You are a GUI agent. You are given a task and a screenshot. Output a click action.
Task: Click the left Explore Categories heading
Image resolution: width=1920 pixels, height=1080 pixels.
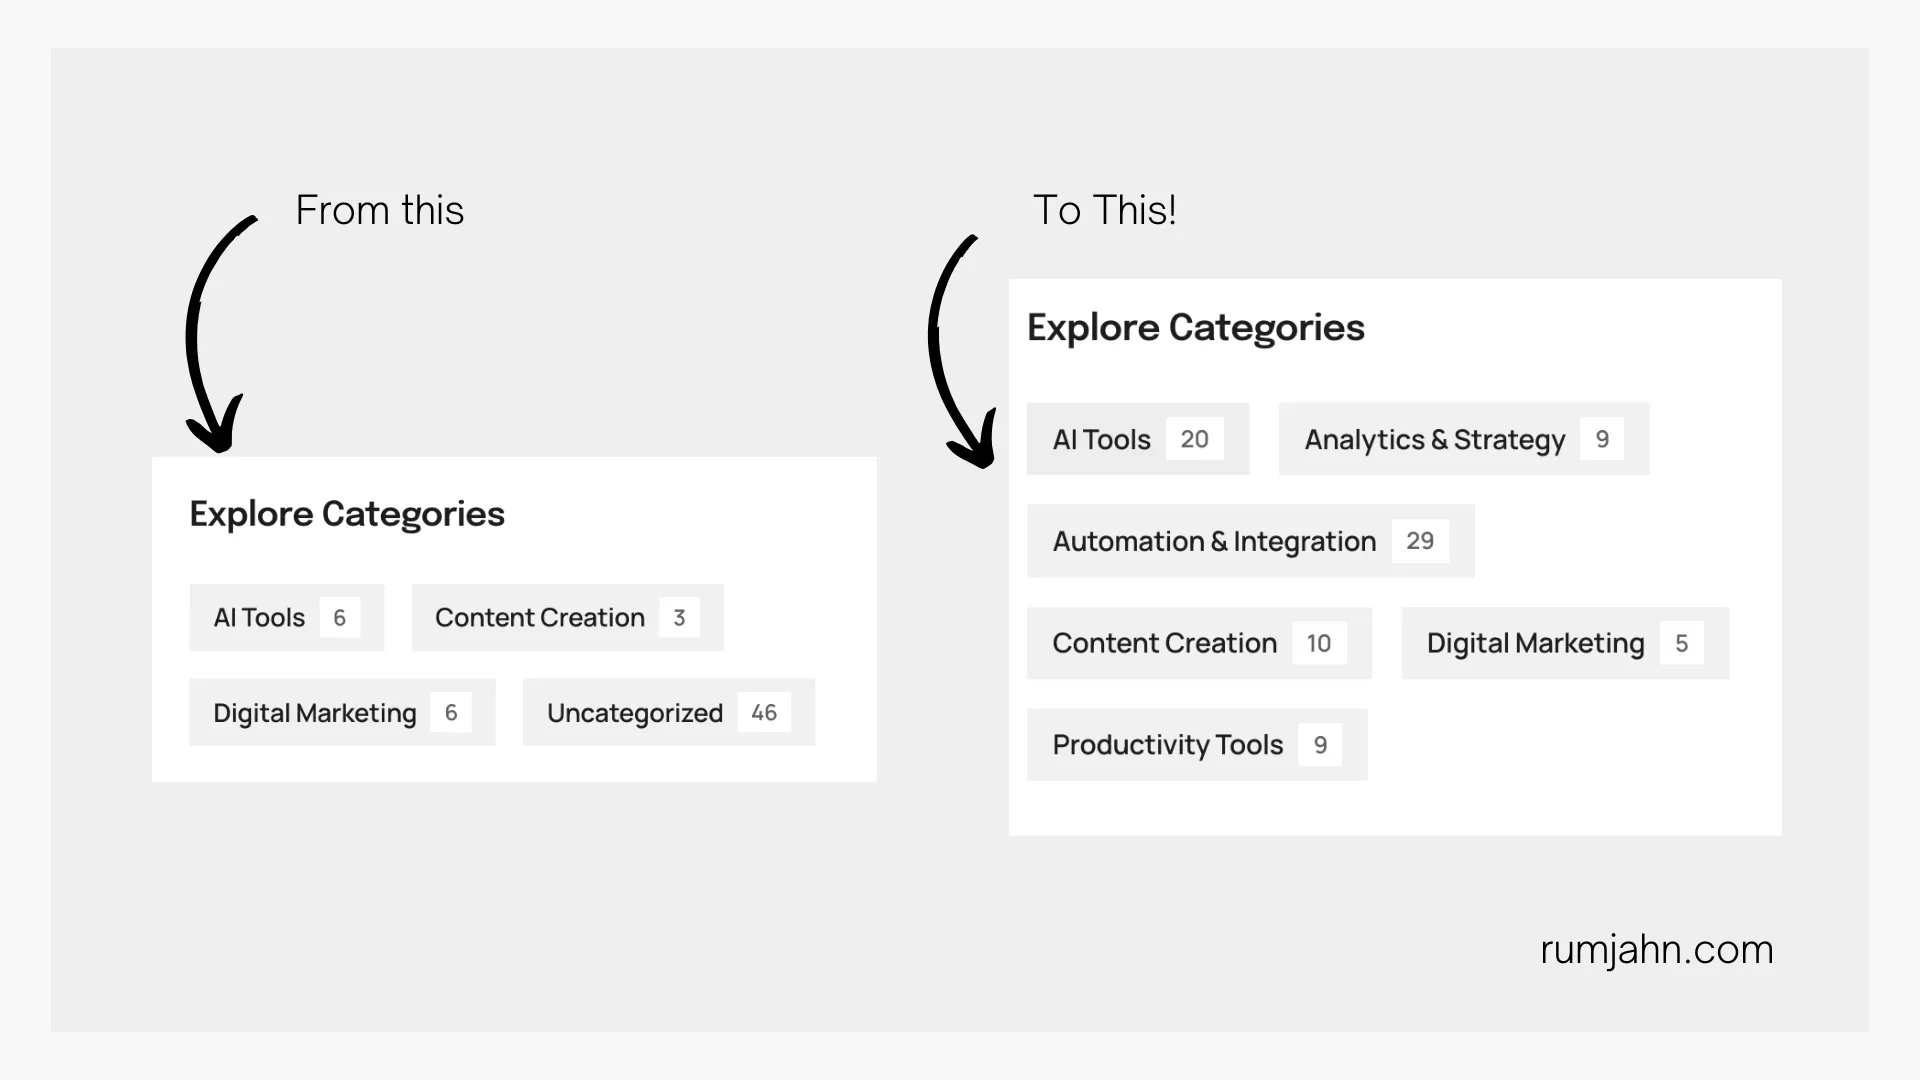point(347,514)
